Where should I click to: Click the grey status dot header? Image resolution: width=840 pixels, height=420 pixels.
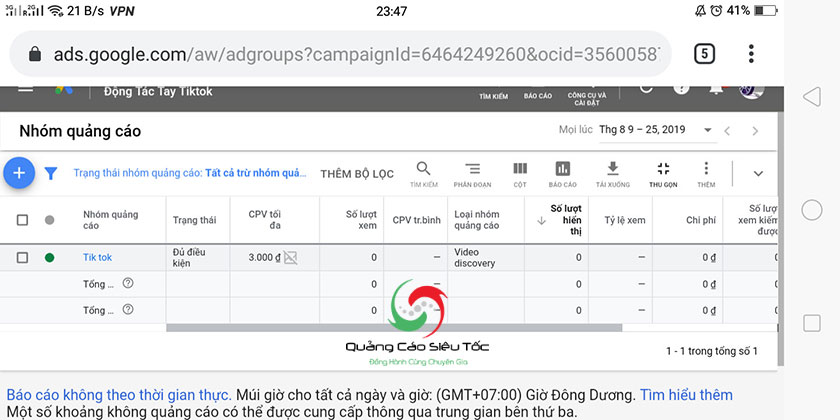49,220
